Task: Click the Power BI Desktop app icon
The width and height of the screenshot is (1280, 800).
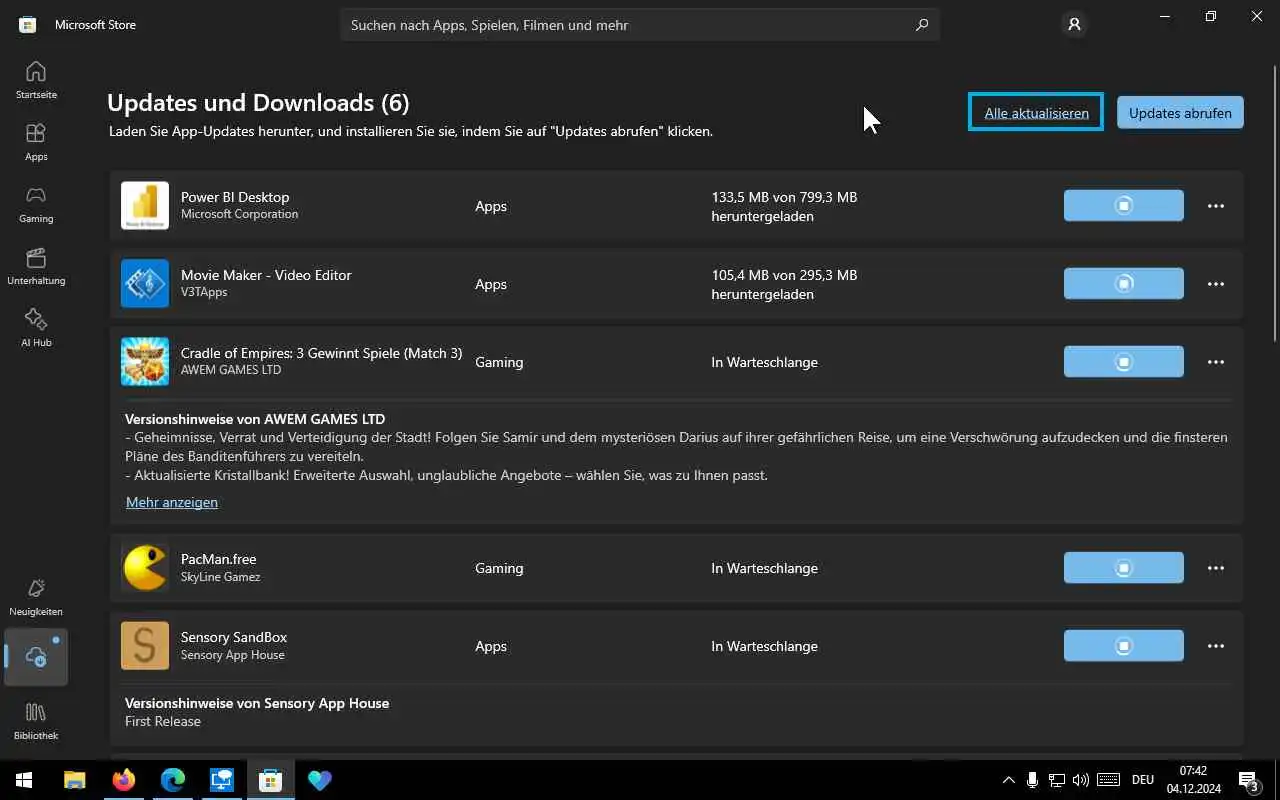Action: [145, 206]
